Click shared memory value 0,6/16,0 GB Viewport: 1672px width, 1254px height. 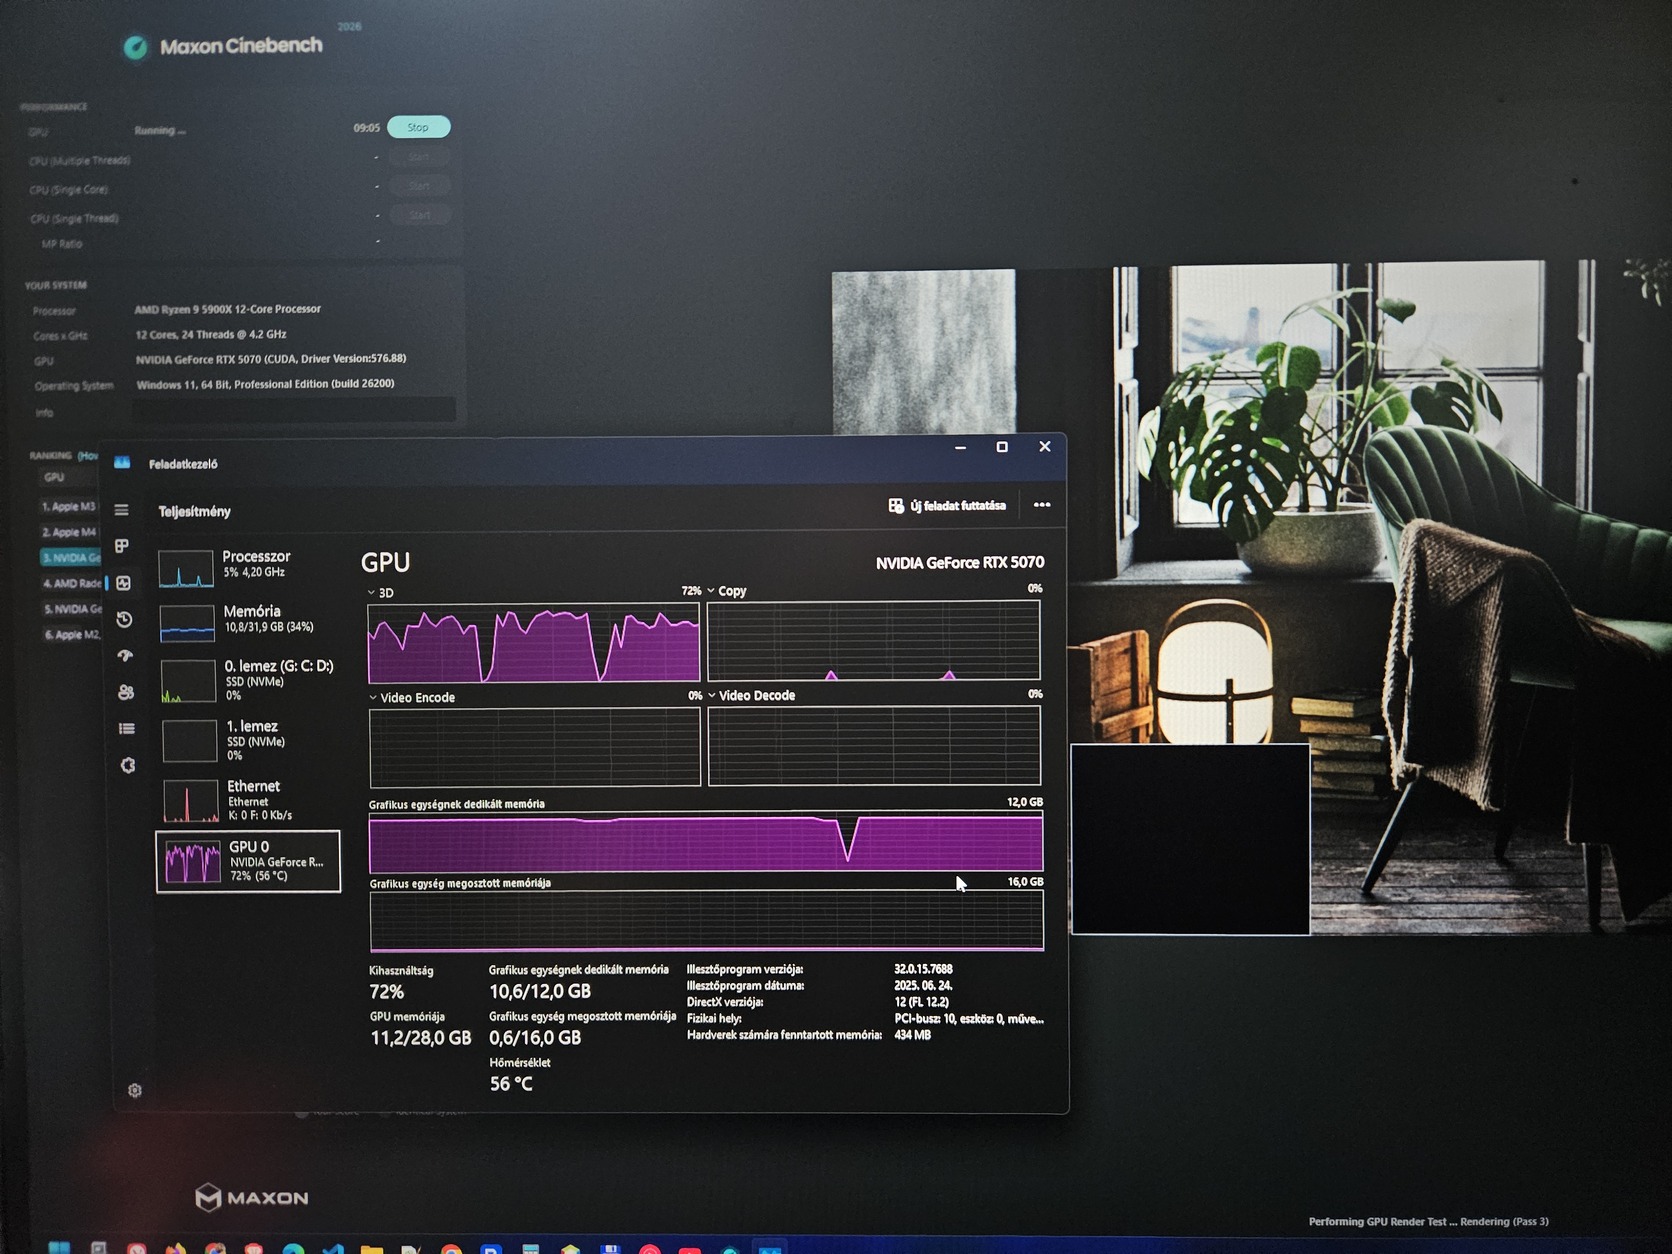point(535,1038)
